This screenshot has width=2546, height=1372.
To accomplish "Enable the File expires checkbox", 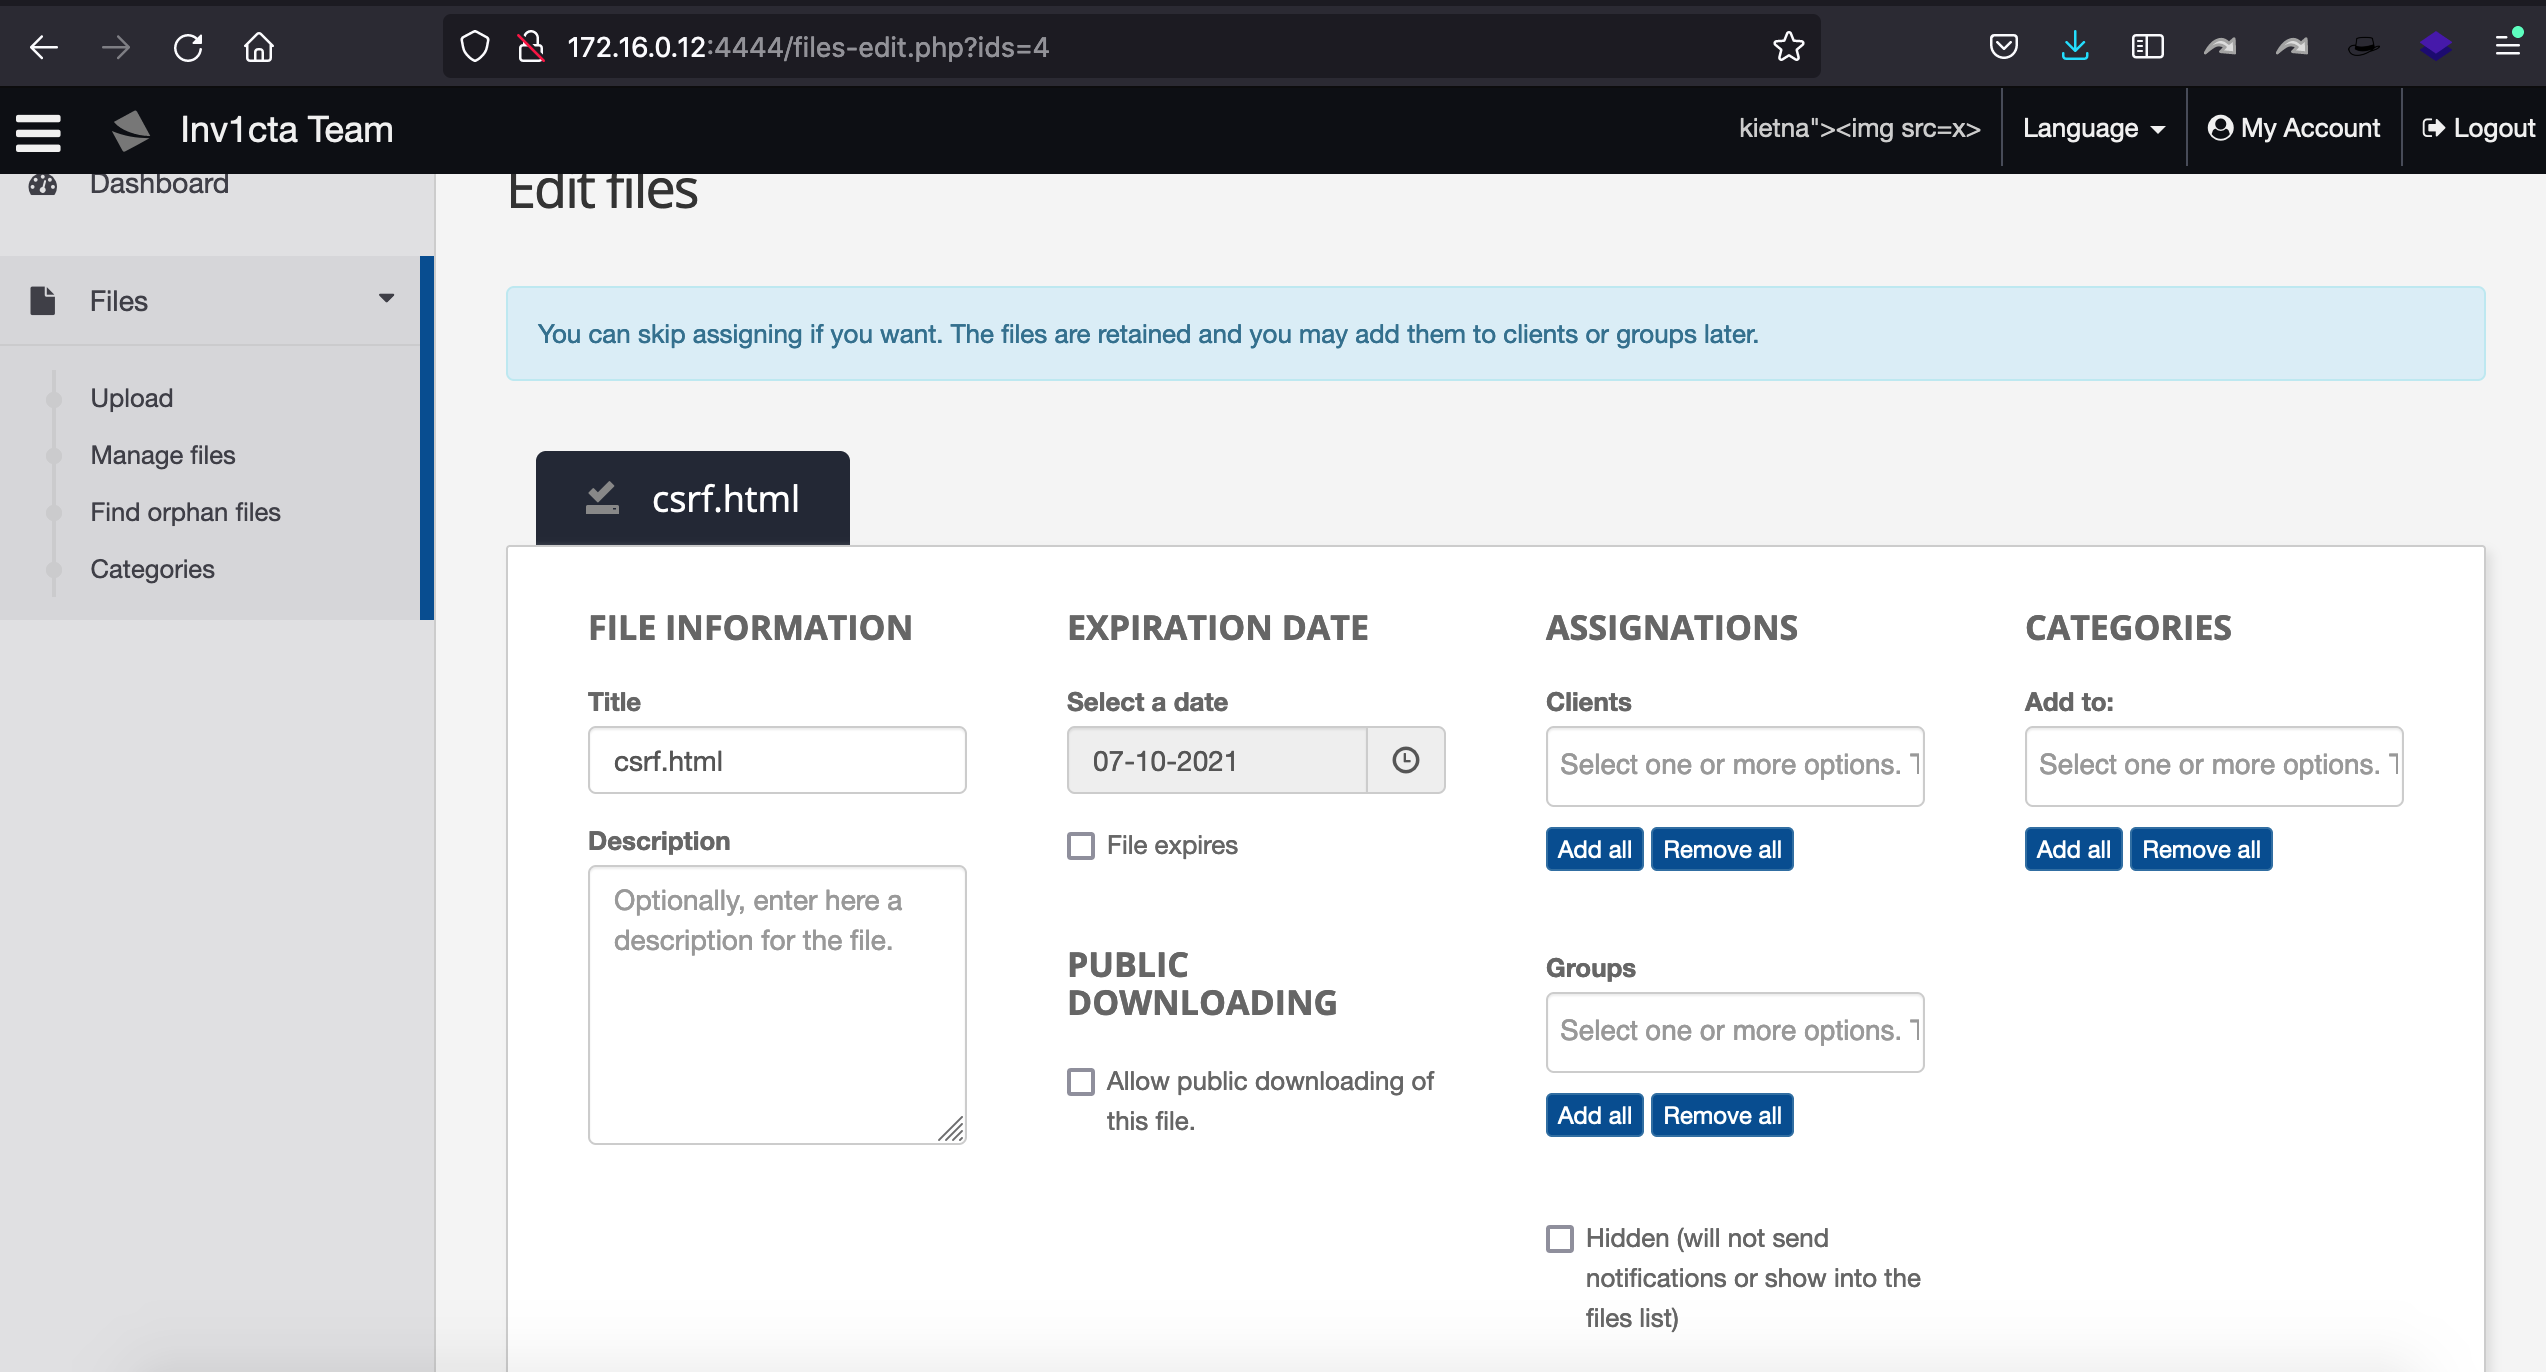I will (x=1081, y=846).
